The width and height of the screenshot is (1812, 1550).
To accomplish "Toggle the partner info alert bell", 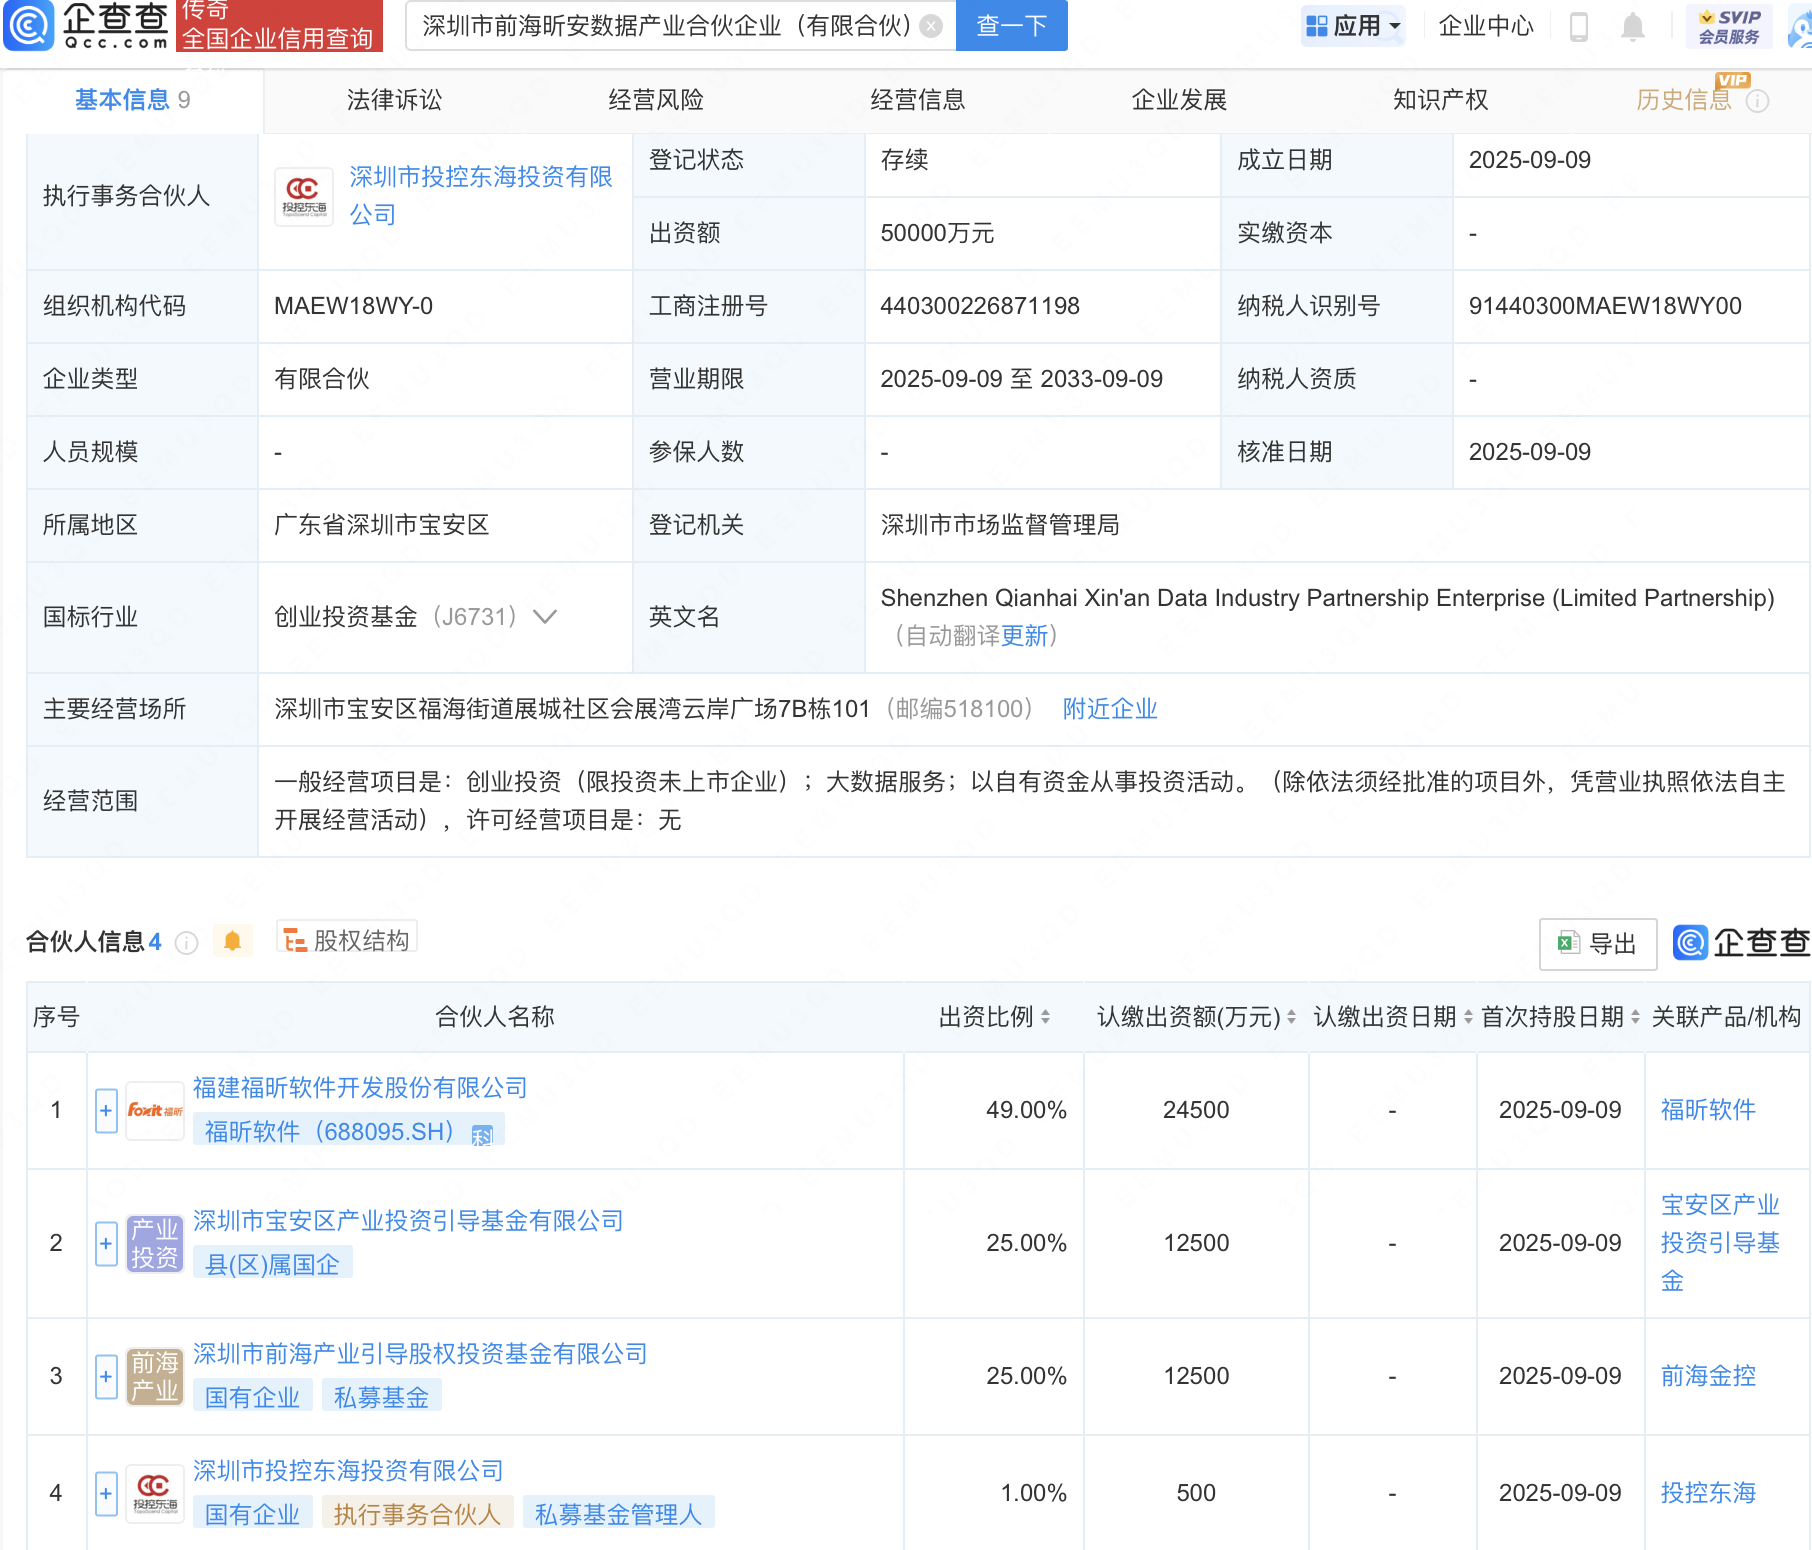I will point(233,941).
